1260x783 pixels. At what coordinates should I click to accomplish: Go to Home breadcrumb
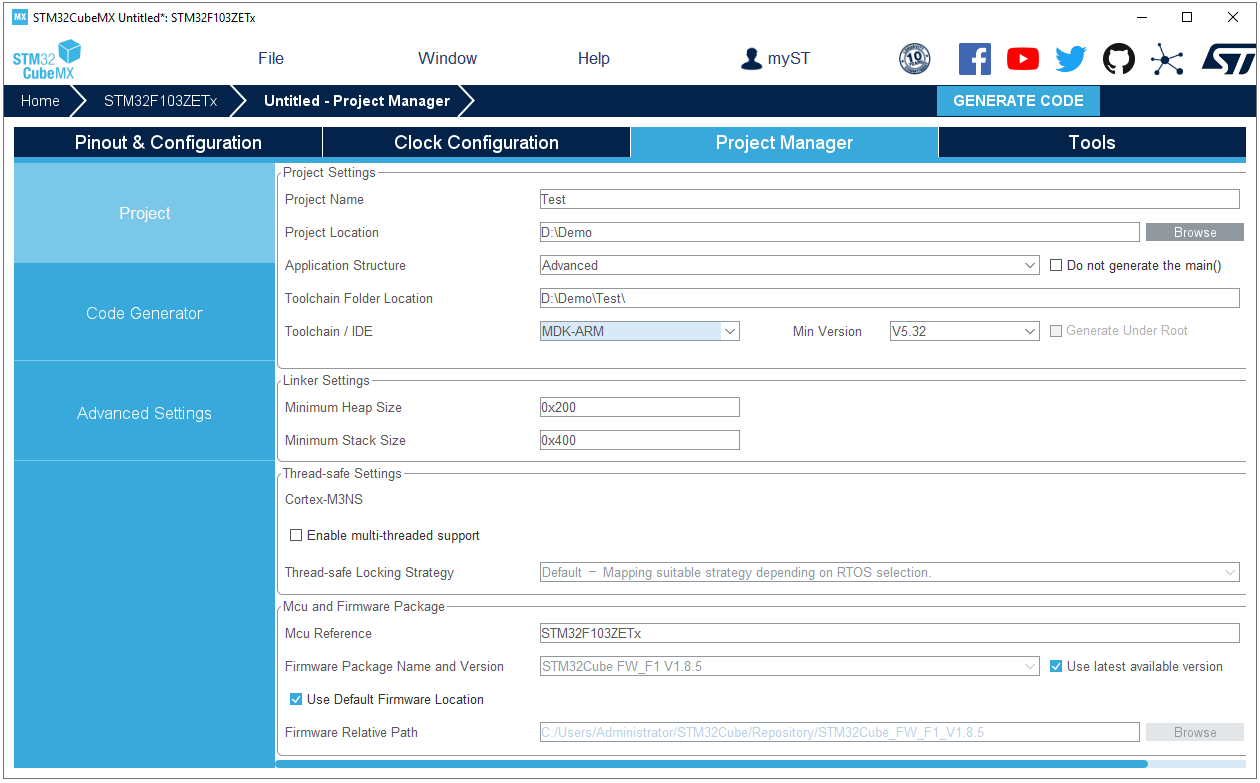40,101
